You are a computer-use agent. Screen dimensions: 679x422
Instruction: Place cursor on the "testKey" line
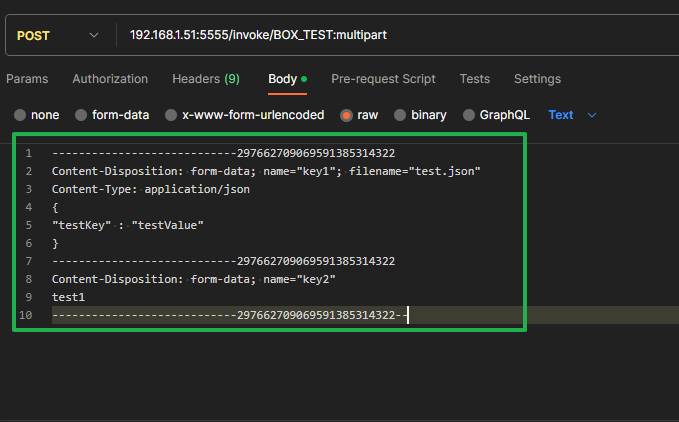128,225
